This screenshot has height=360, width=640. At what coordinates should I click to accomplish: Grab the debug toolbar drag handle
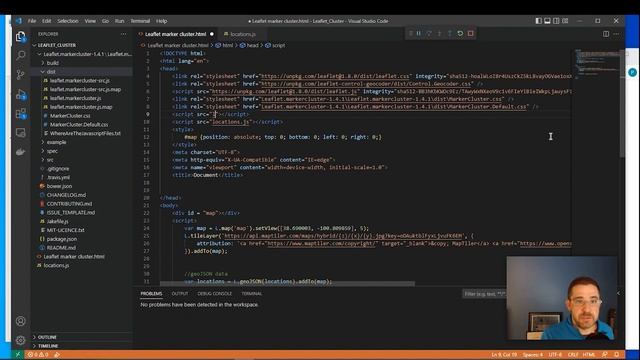[410, 33]
